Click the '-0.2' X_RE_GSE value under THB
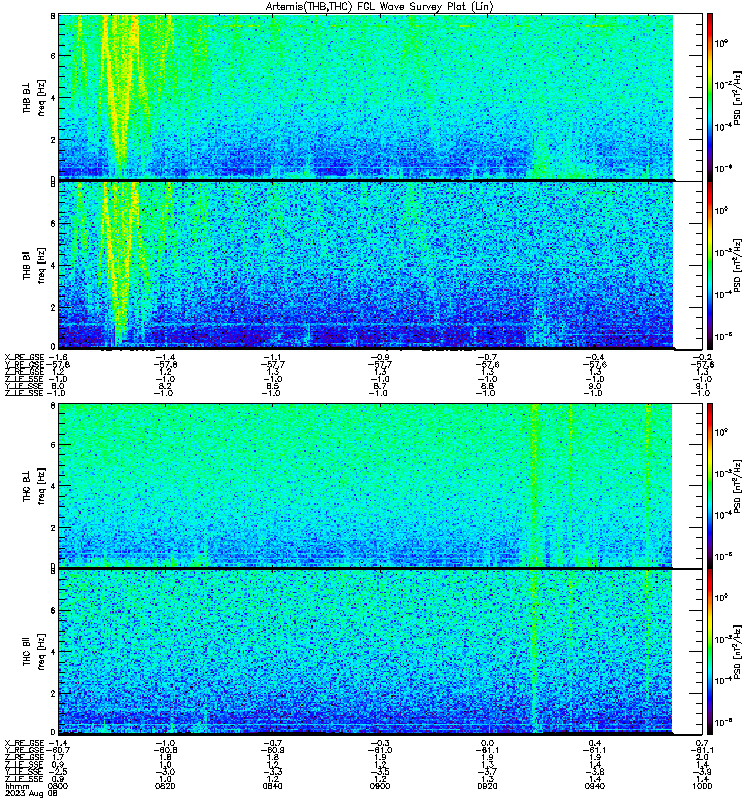Viewport: 750px width, 800px height. 702,358
